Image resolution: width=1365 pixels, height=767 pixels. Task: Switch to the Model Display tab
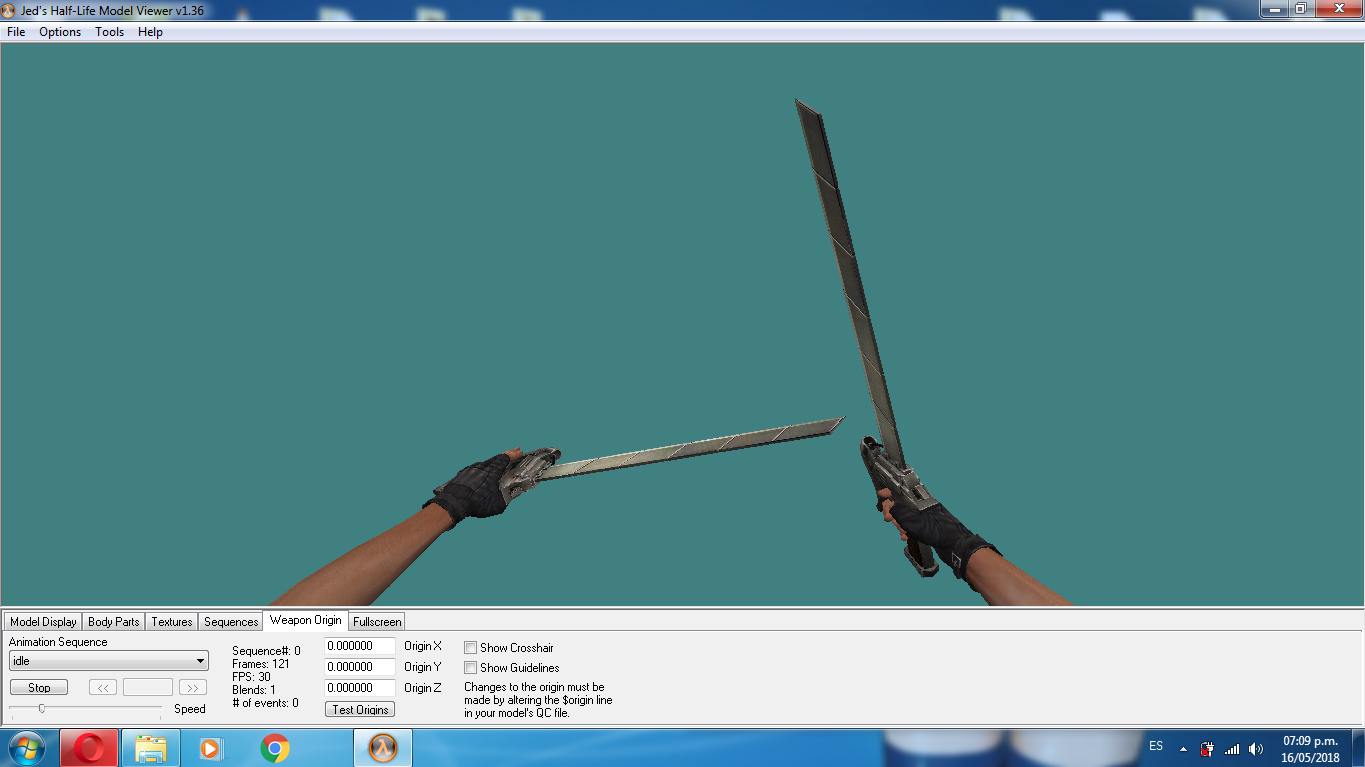point(43,621)
